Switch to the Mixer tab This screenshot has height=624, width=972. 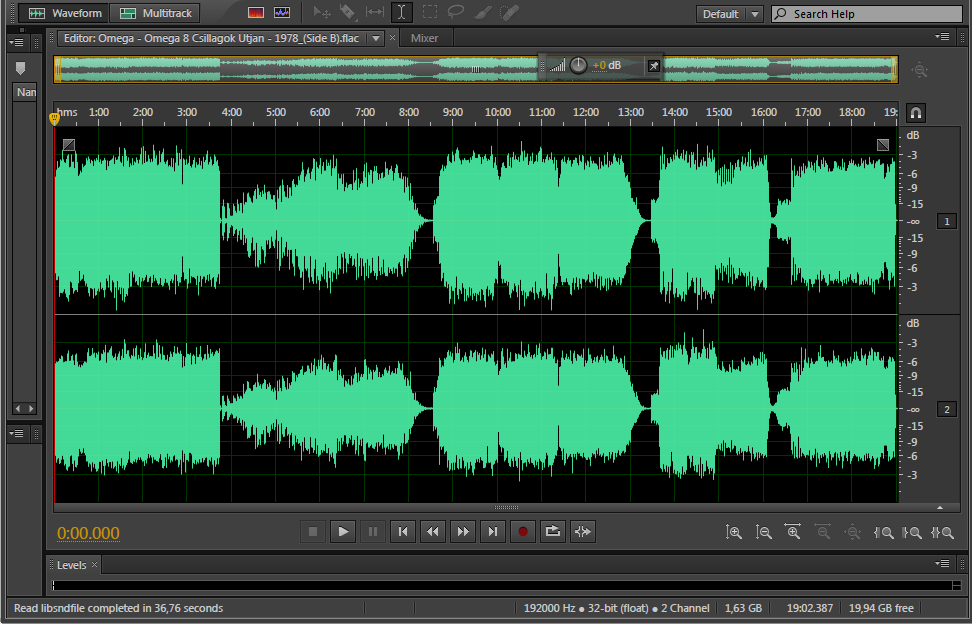(424, 38)
